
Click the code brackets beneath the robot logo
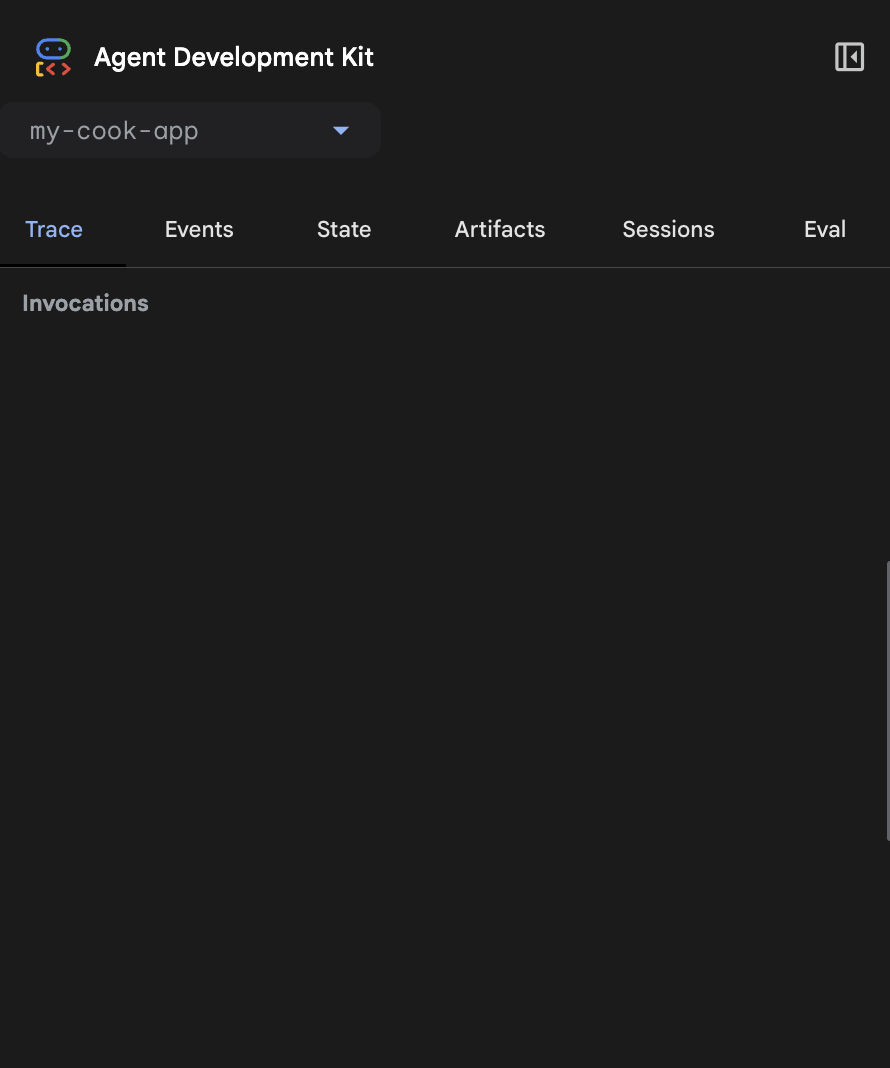click(x=53, y=70)
